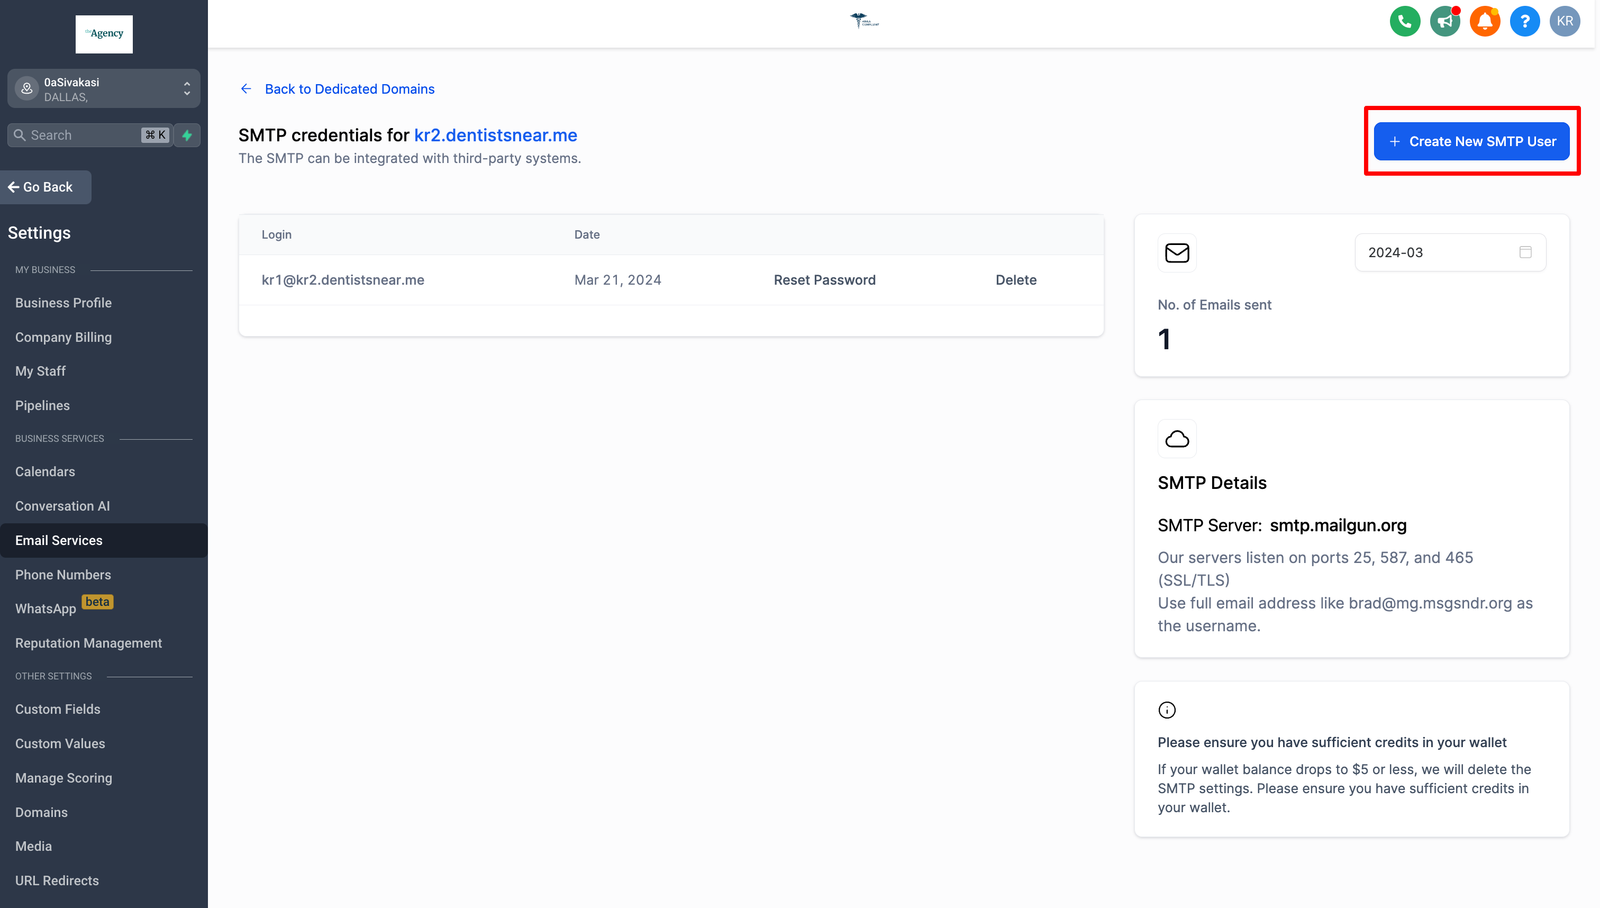1600x908 pixels.
Task: Go to Phone Numbers settings
Action: click(x=63, y=575)
